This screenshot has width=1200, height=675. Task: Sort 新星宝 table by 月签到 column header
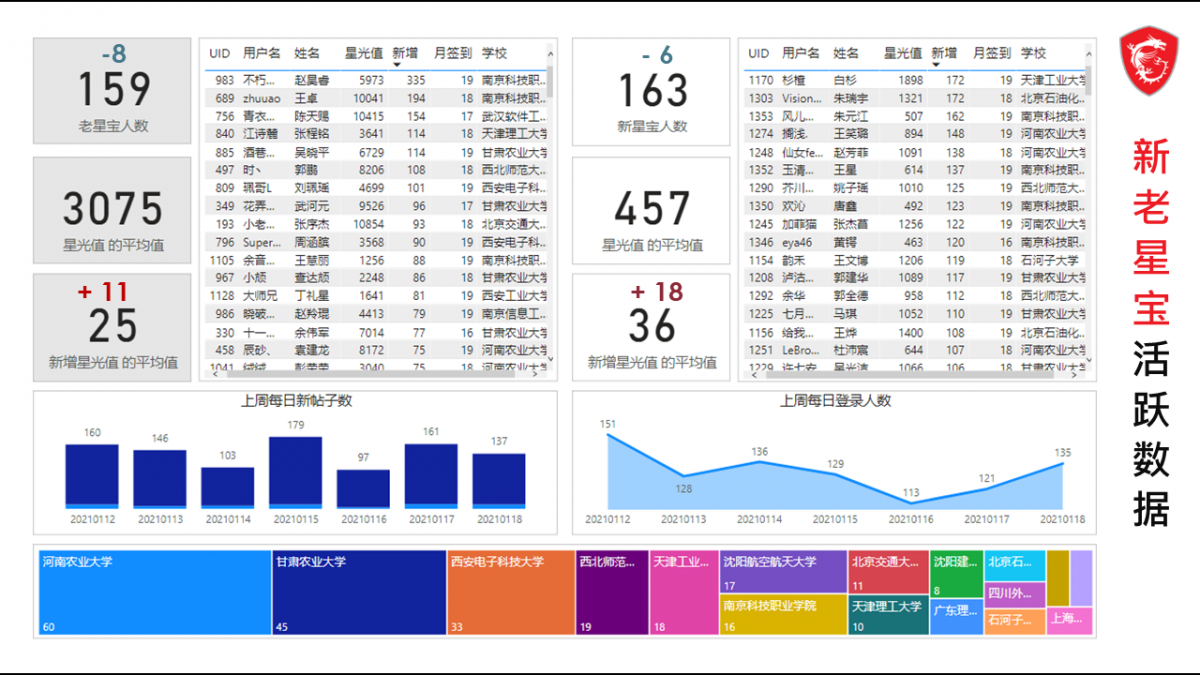(992, 53)
